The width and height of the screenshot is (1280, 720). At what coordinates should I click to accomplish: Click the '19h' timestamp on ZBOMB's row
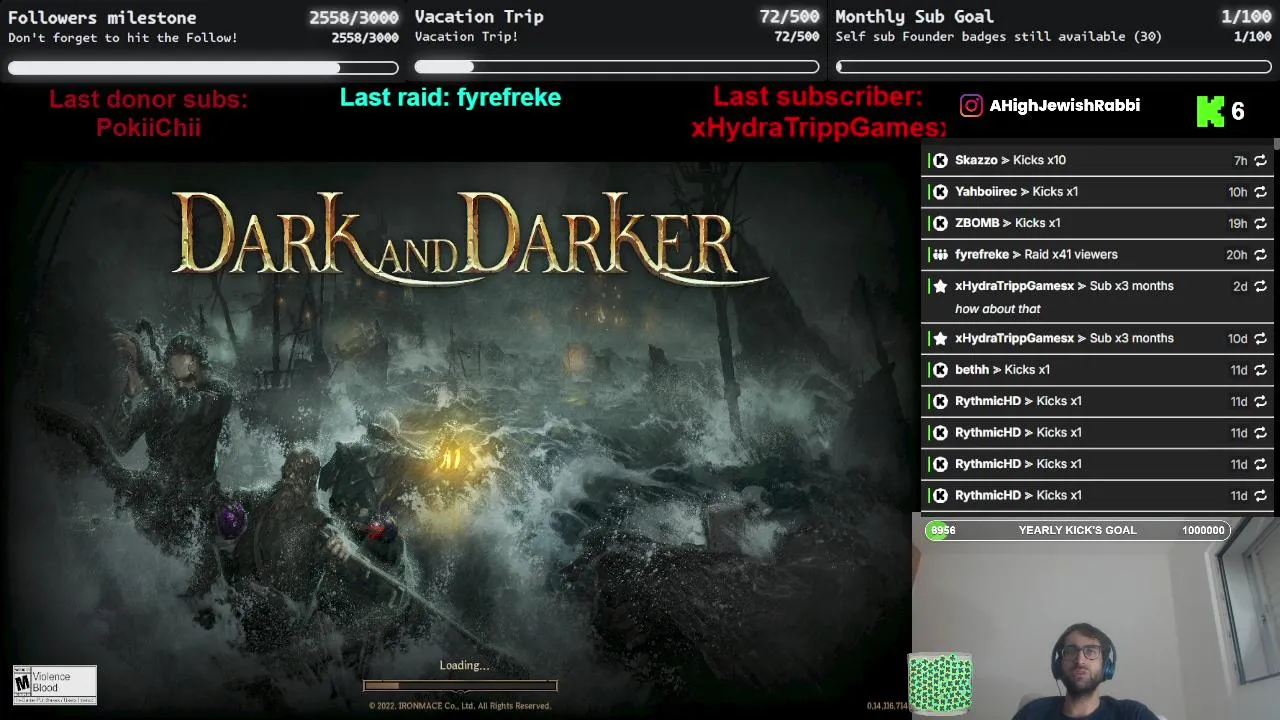pyautogui.click(x=1238, y=223)
